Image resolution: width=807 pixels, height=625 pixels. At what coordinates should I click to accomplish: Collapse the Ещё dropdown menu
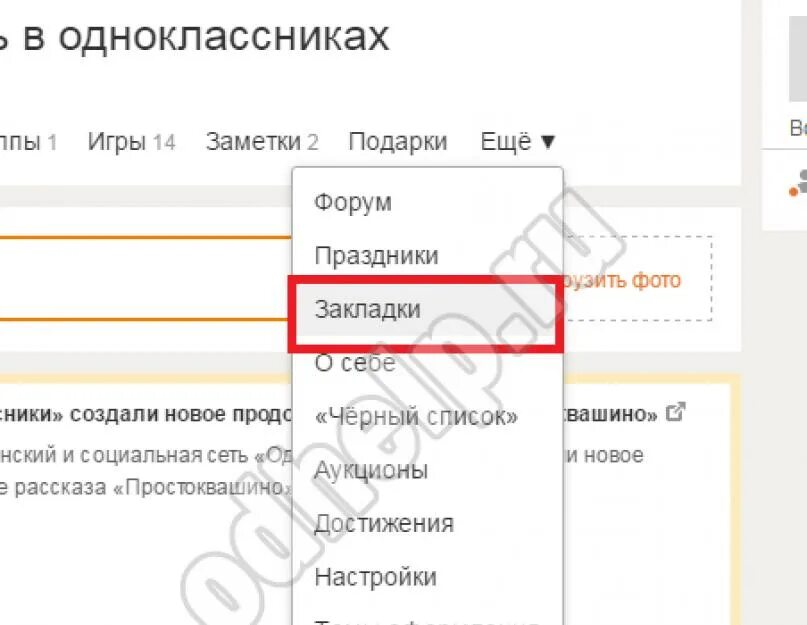(518, 142)
